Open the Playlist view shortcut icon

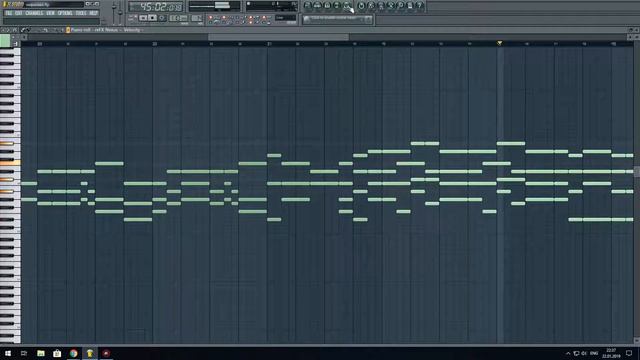[x=308, y=6]
